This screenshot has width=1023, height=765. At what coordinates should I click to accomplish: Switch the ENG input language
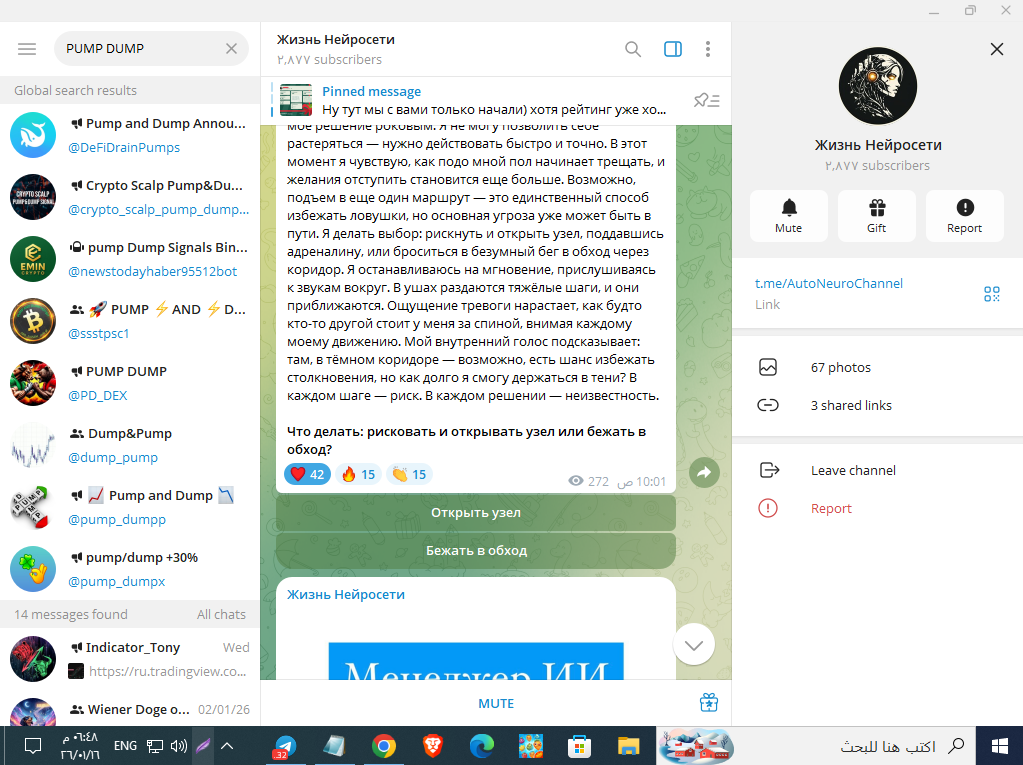click(x=125, y=745)
